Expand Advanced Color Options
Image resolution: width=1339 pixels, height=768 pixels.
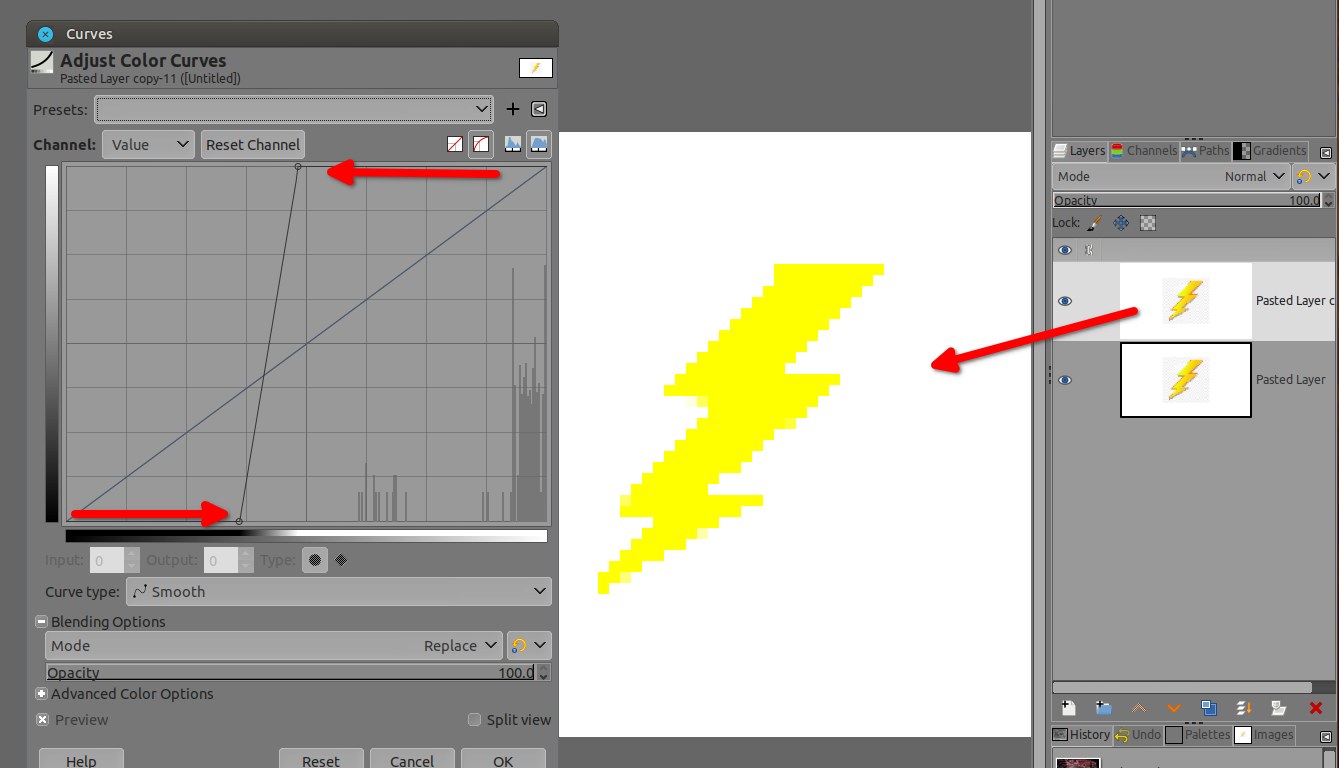pos(42,694)
